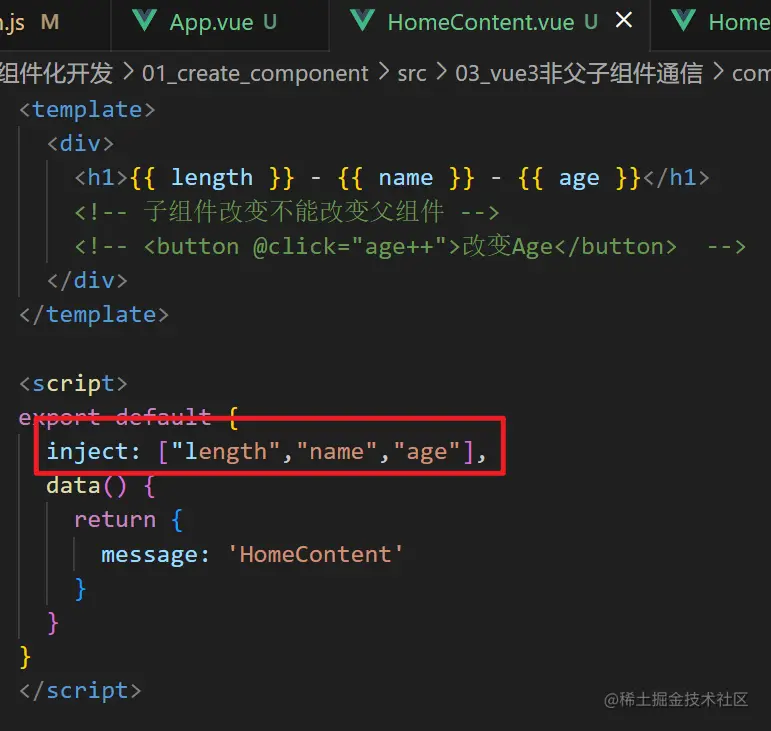
Task: Click the closing </template> tag
Action: [94, 315]
